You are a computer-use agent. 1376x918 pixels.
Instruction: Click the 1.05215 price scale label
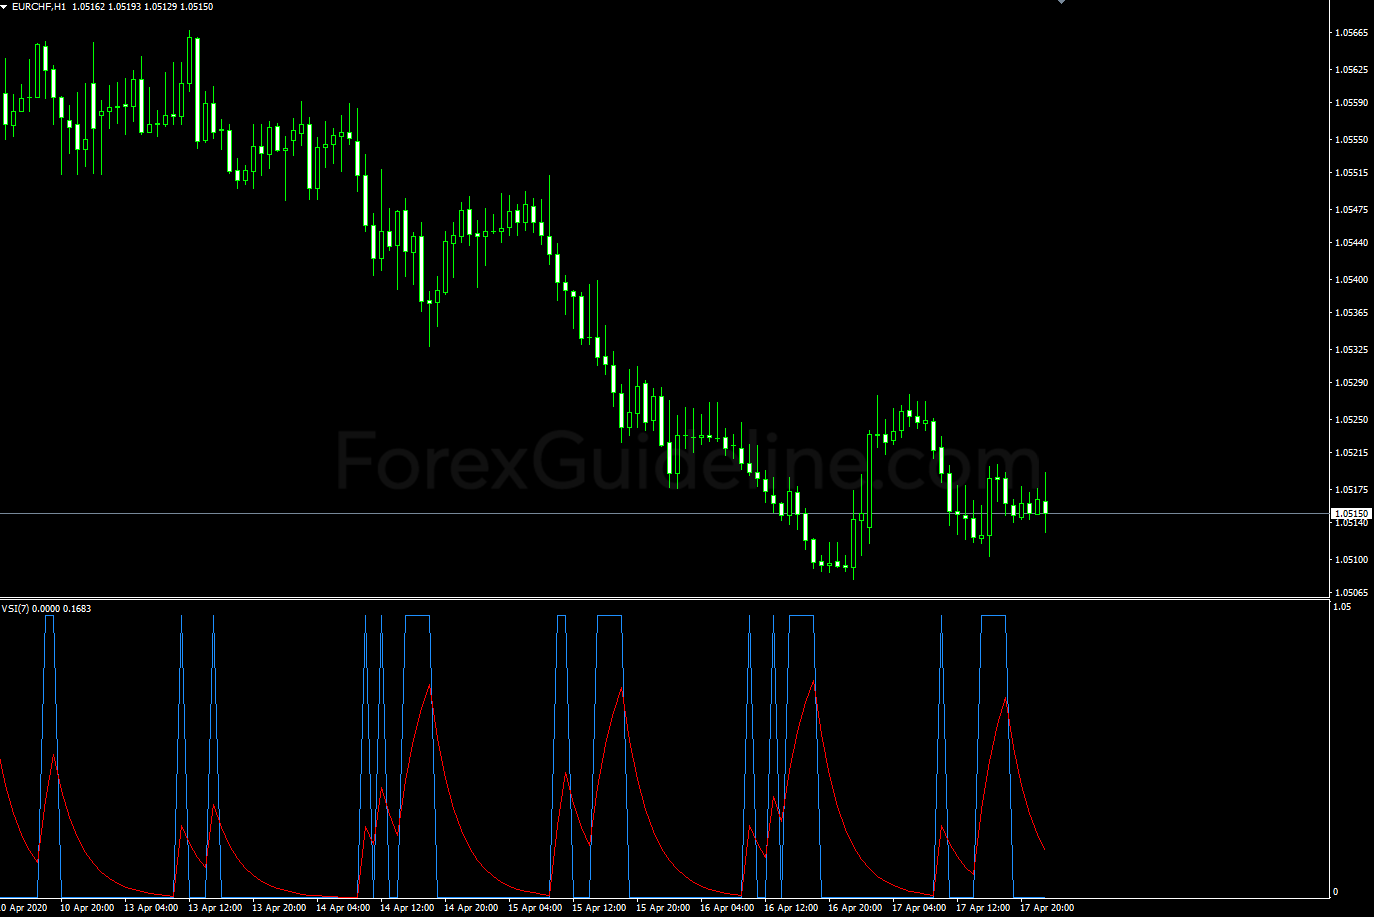[x=1351, y=453]
